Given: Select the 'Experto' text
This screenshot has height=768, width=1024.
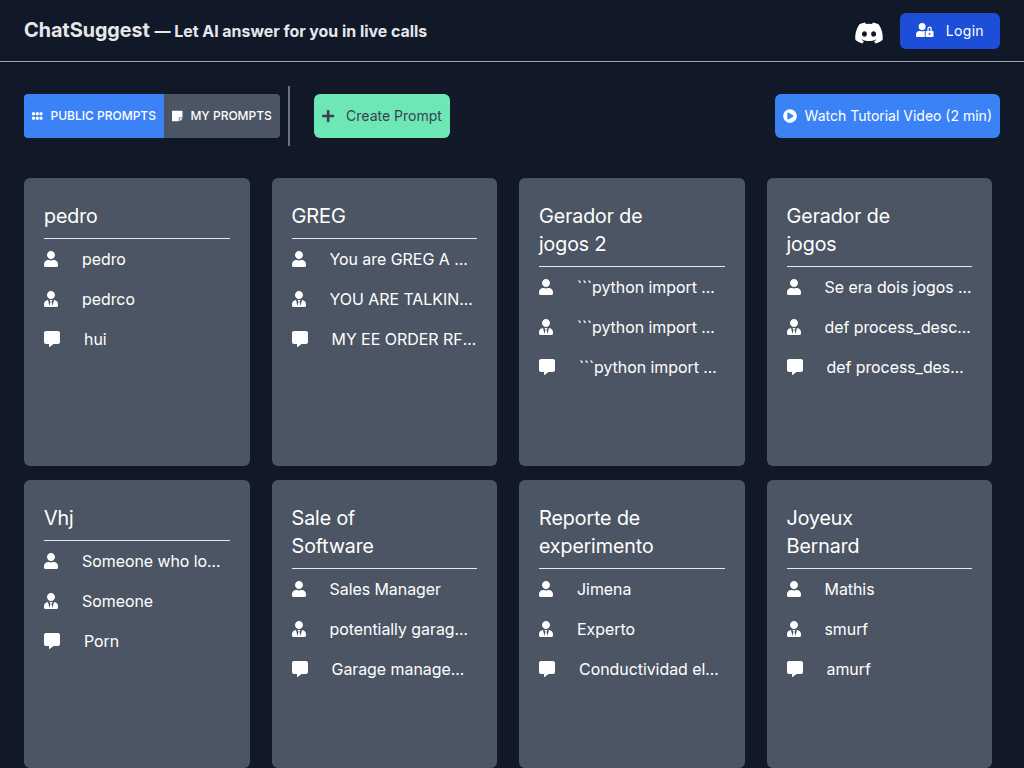Looking at the screenshot, I should click(x=606, y=630).
